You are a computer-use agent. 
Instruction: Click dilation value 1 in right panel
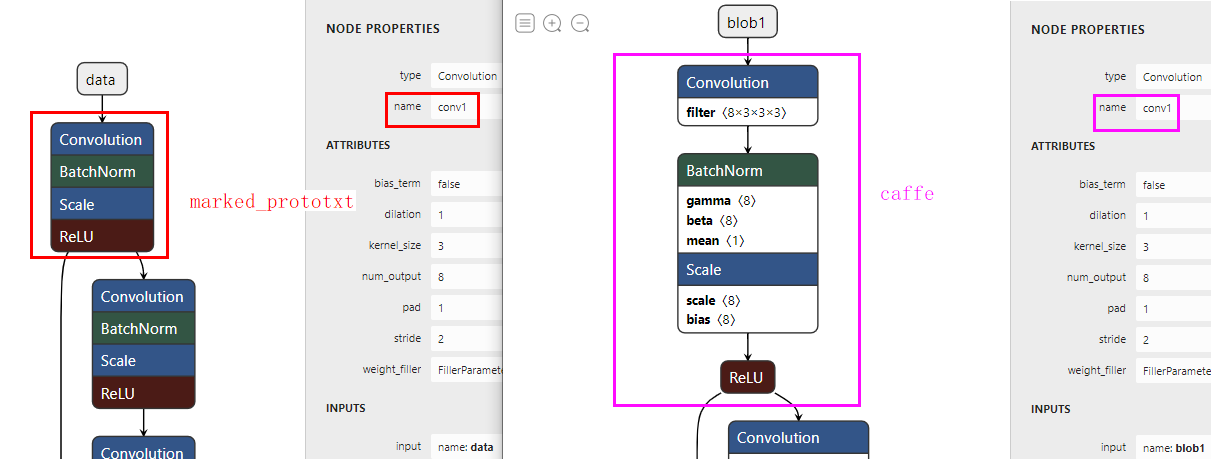point(1173,216)
